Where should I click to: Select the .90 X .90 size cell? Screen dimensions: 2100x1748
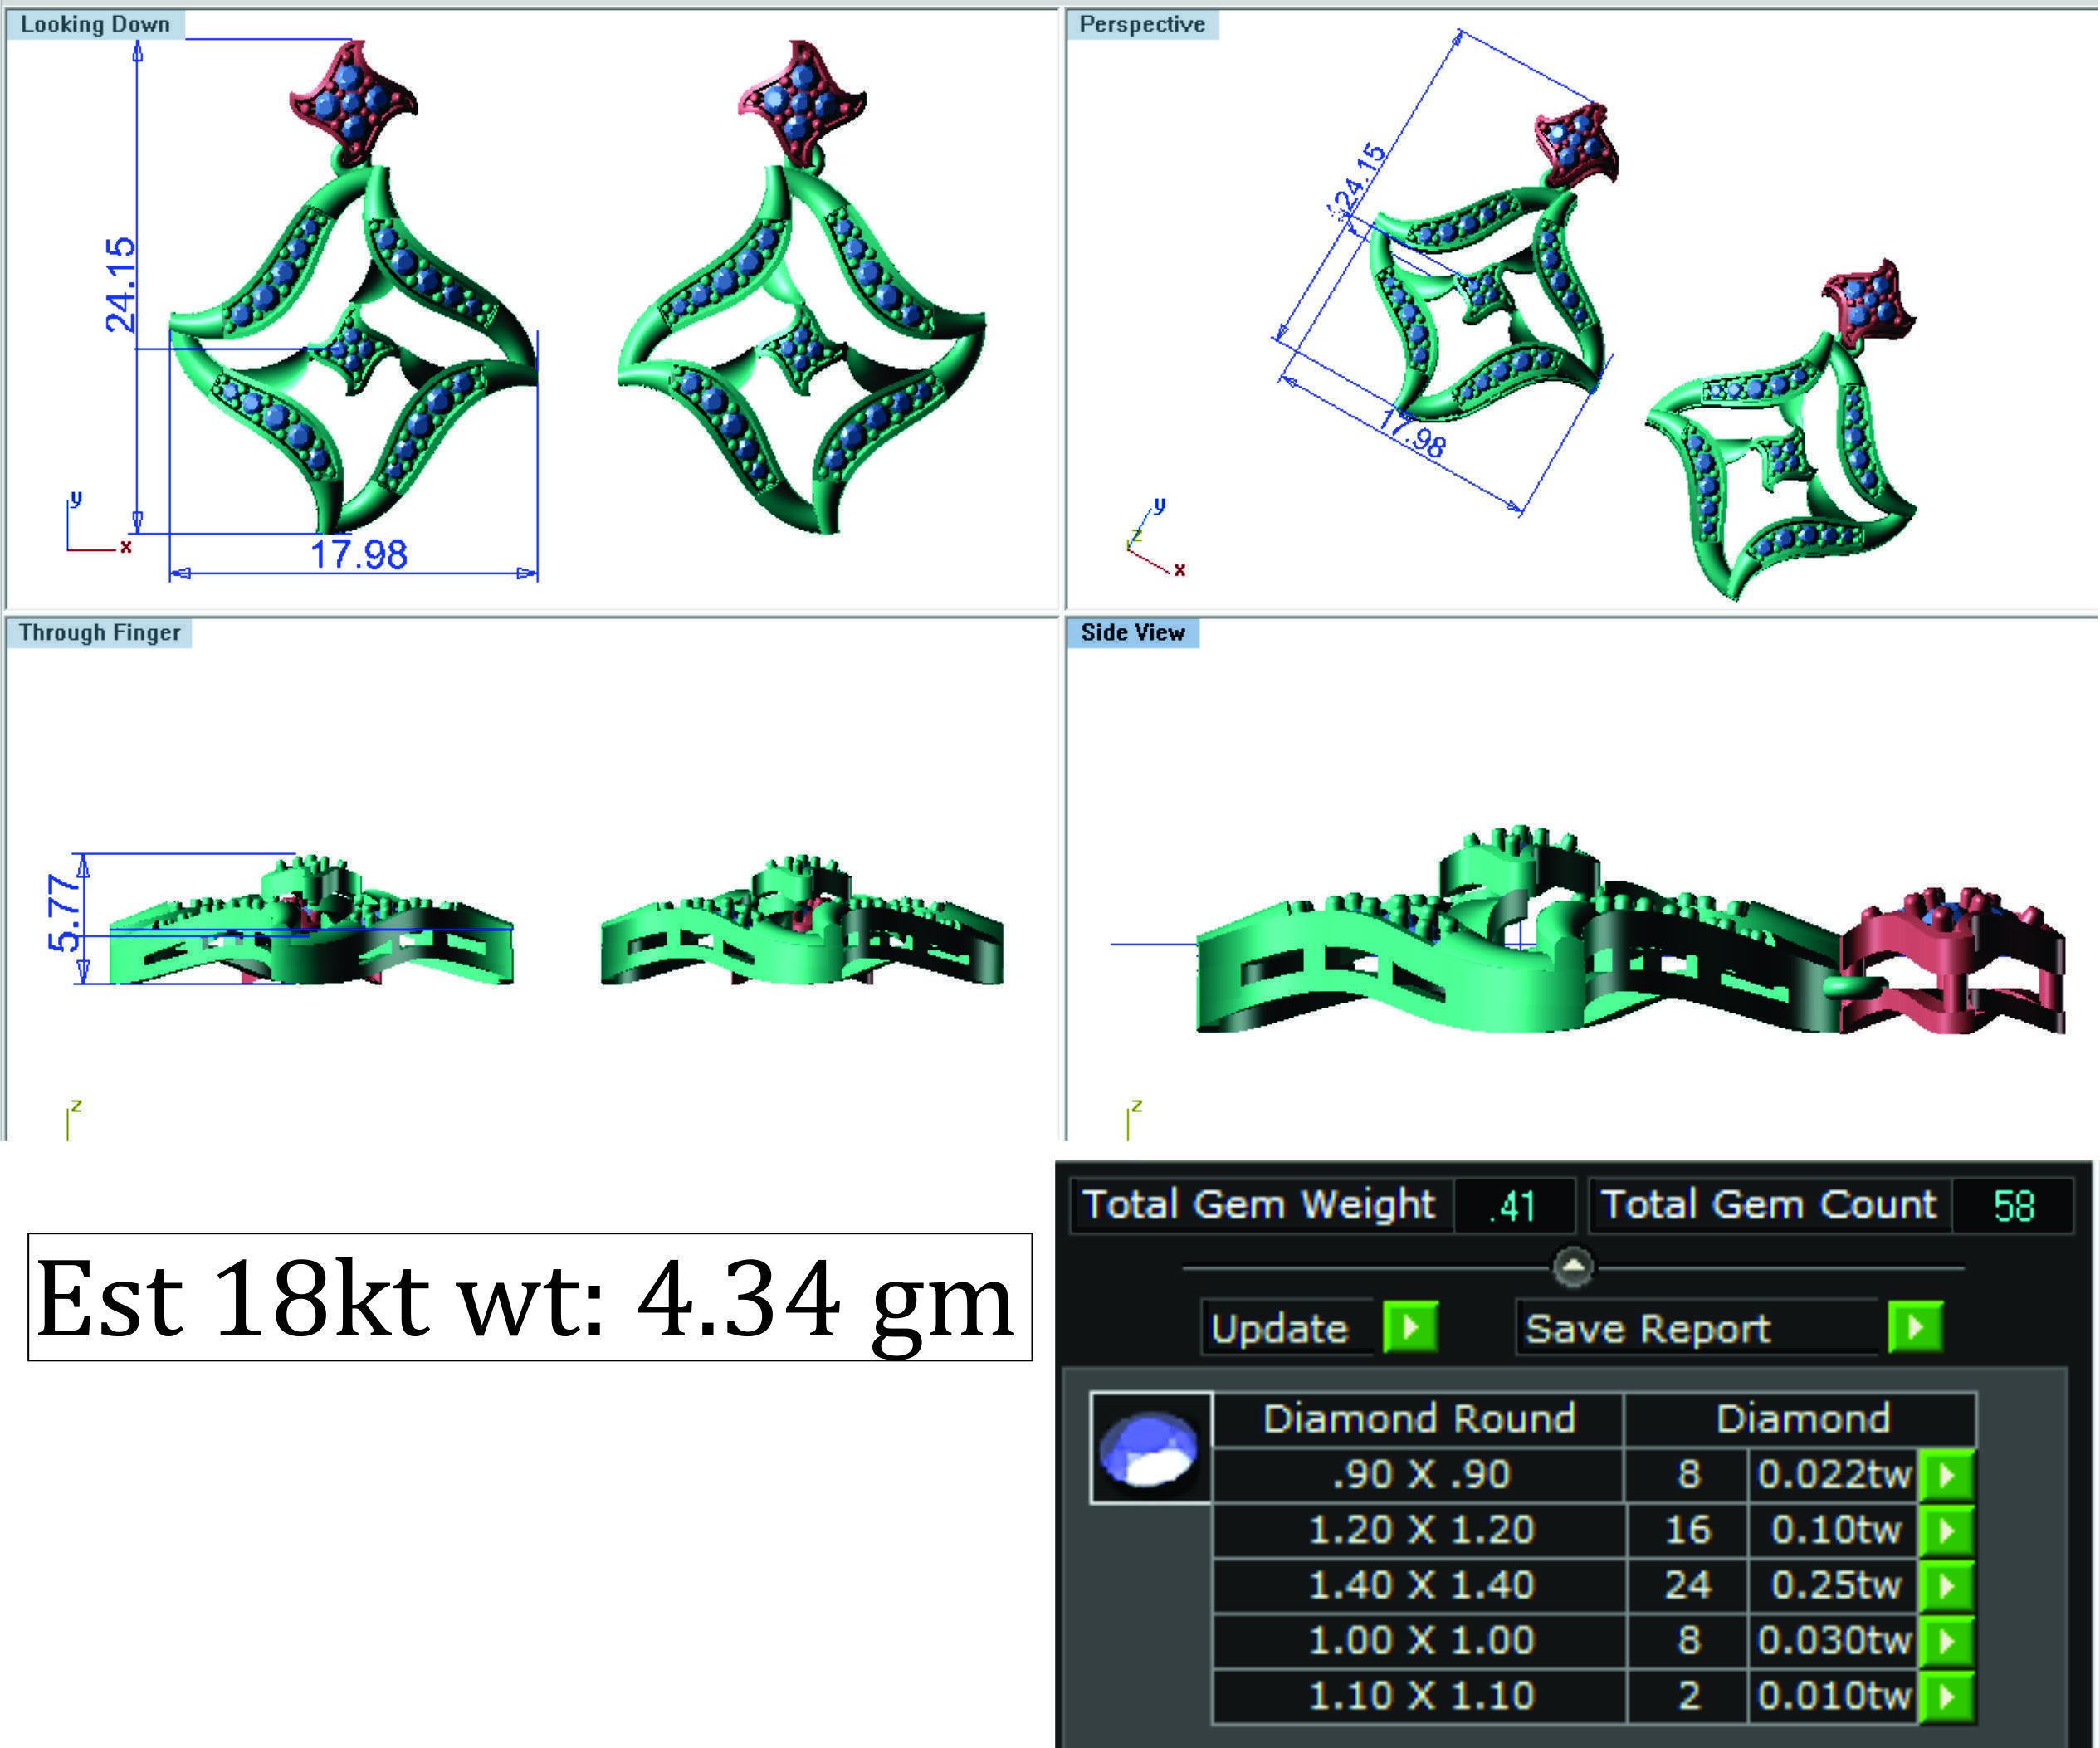1420,1475
